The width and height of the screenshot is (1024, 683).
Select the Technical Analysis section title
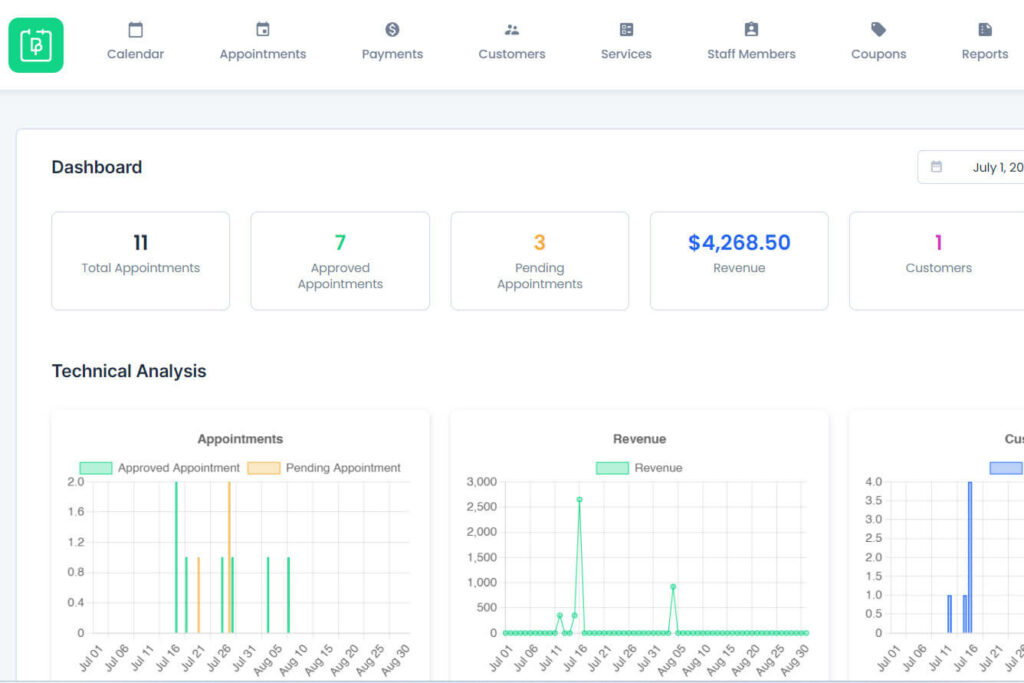pos(129,371)
